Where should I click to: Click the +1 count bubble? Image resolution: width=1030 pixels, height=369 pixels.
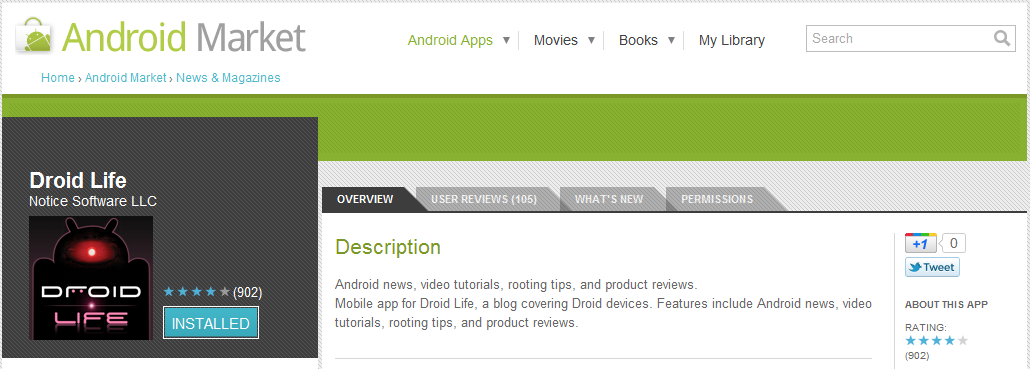(953, 244)
